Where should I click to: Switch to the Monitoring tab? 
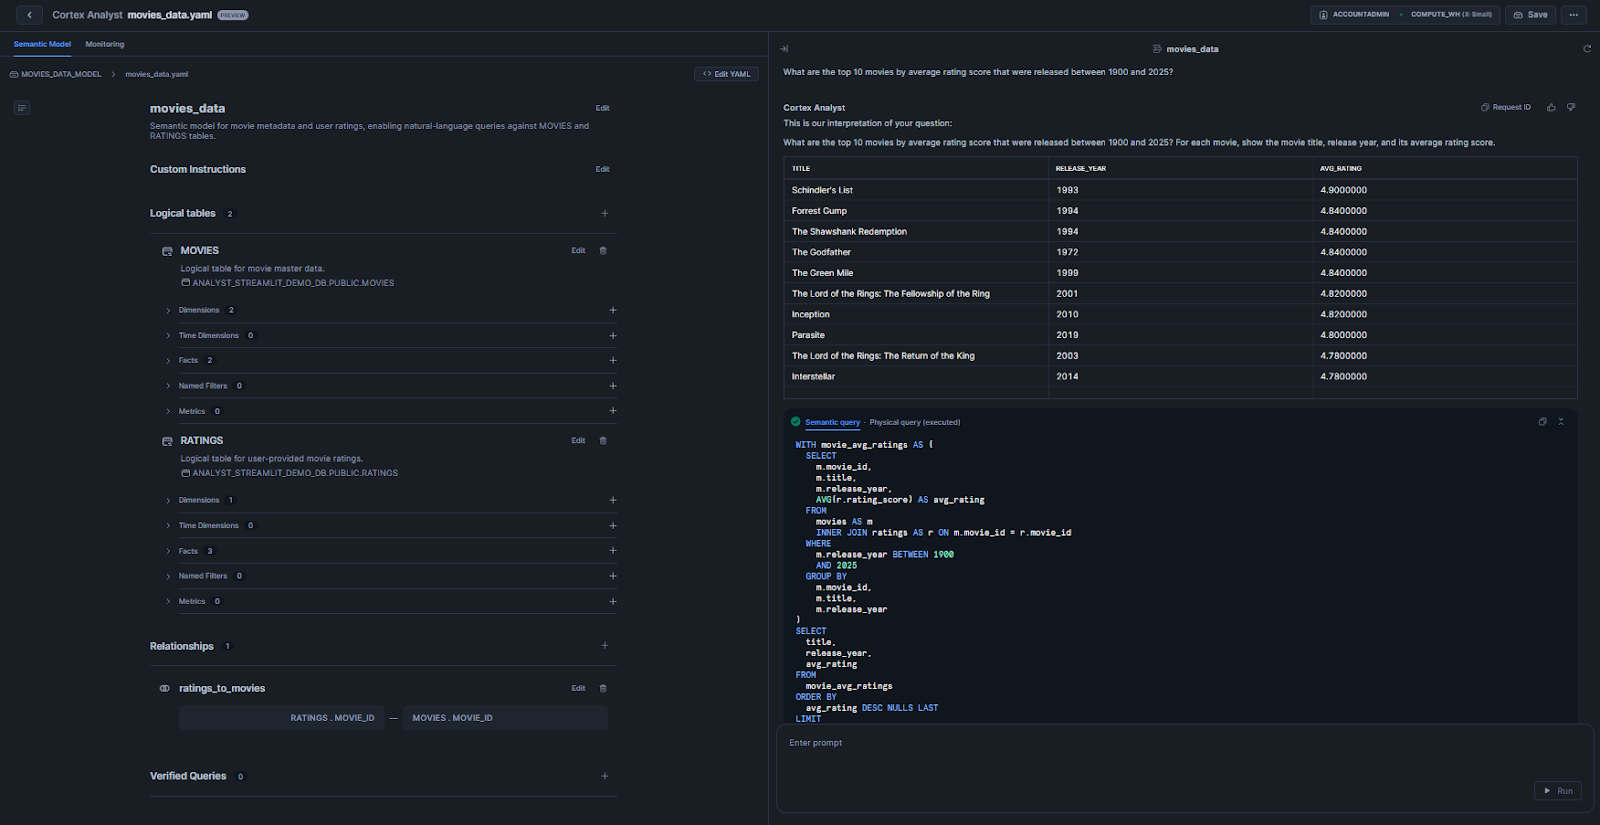[x=105, y=44]
